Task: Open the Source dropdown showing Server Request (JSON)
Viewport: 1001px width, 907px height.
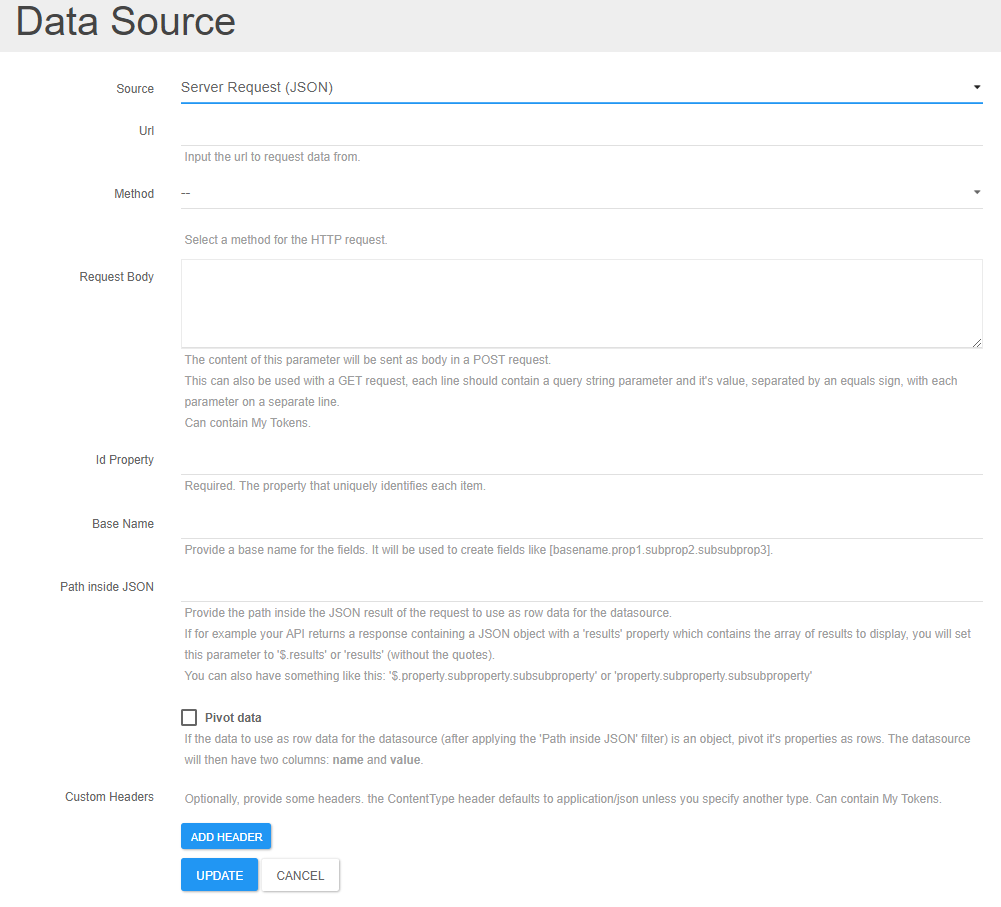Action: (x=581, y=87)
